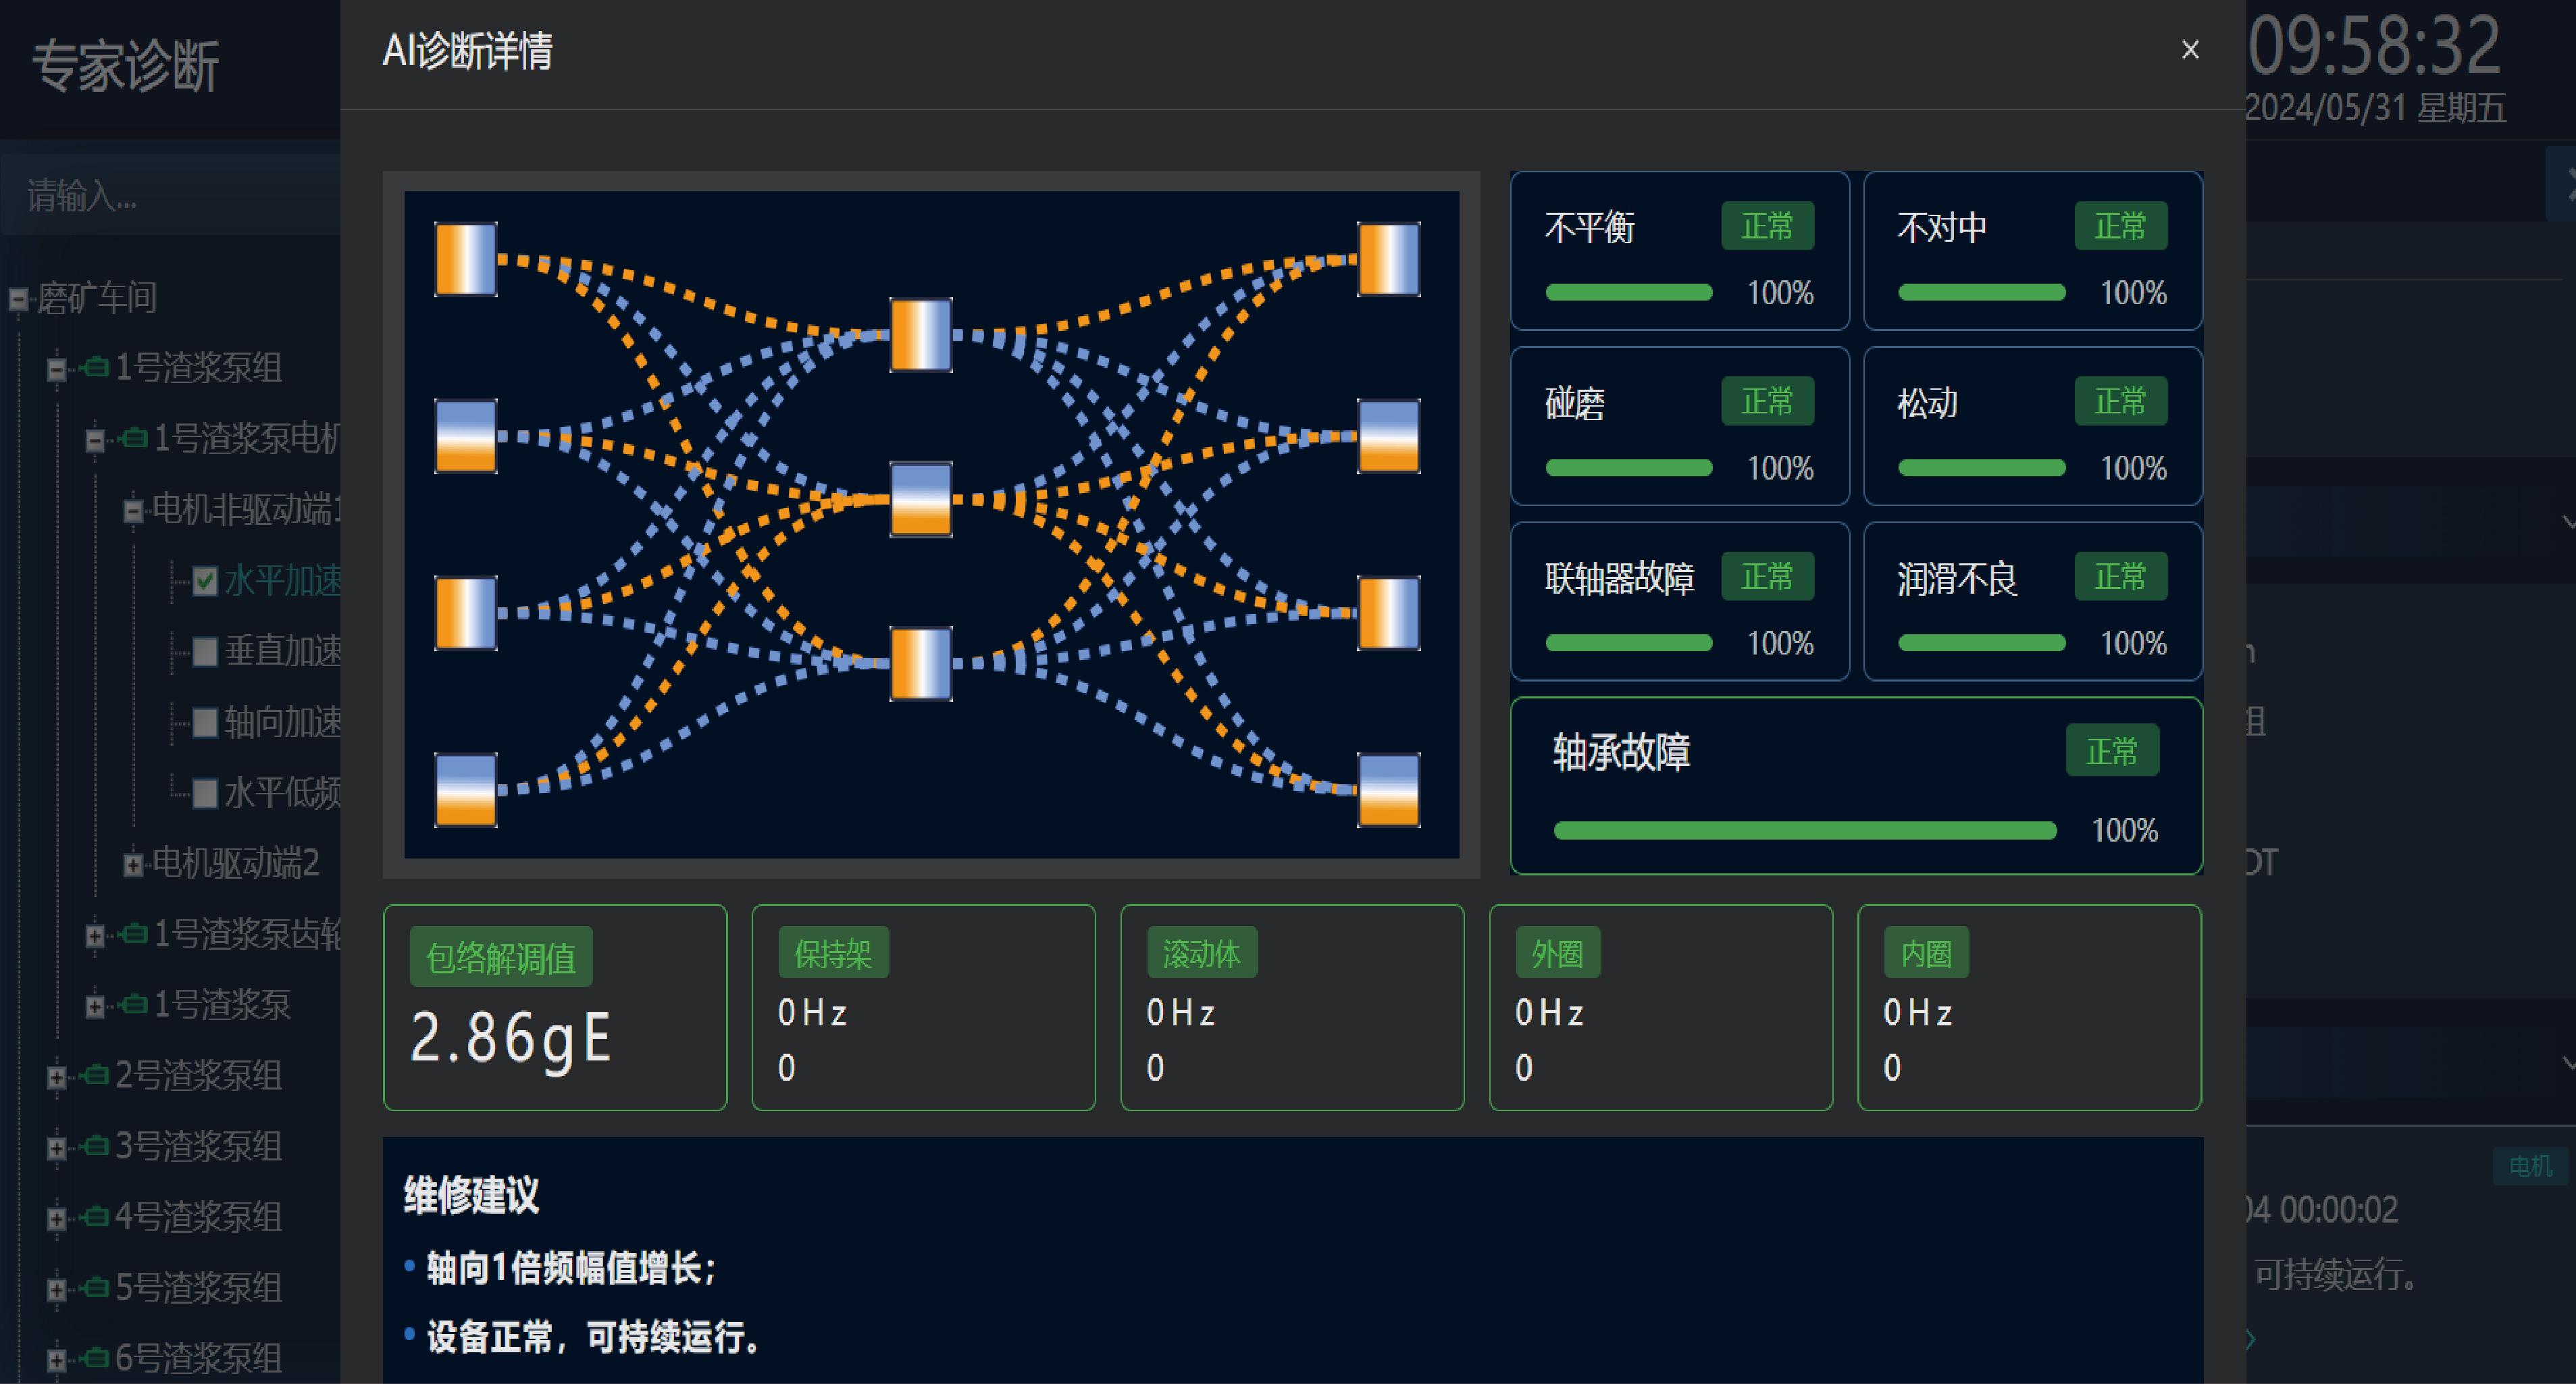Expand the 1号渣浆泵齿轮 node
The image size is (2576, 1384).
coord(94,935)
